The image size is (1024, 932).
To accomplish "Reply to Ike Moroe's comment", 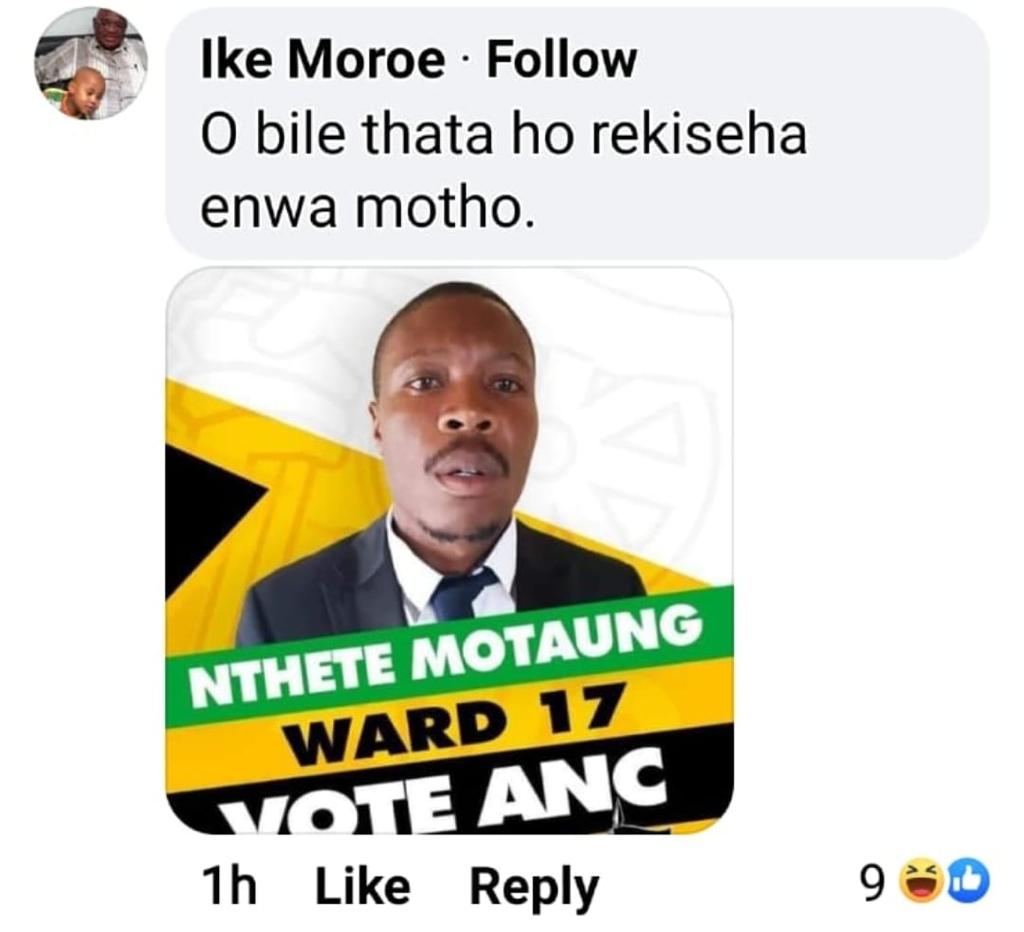I will point(534,888).
